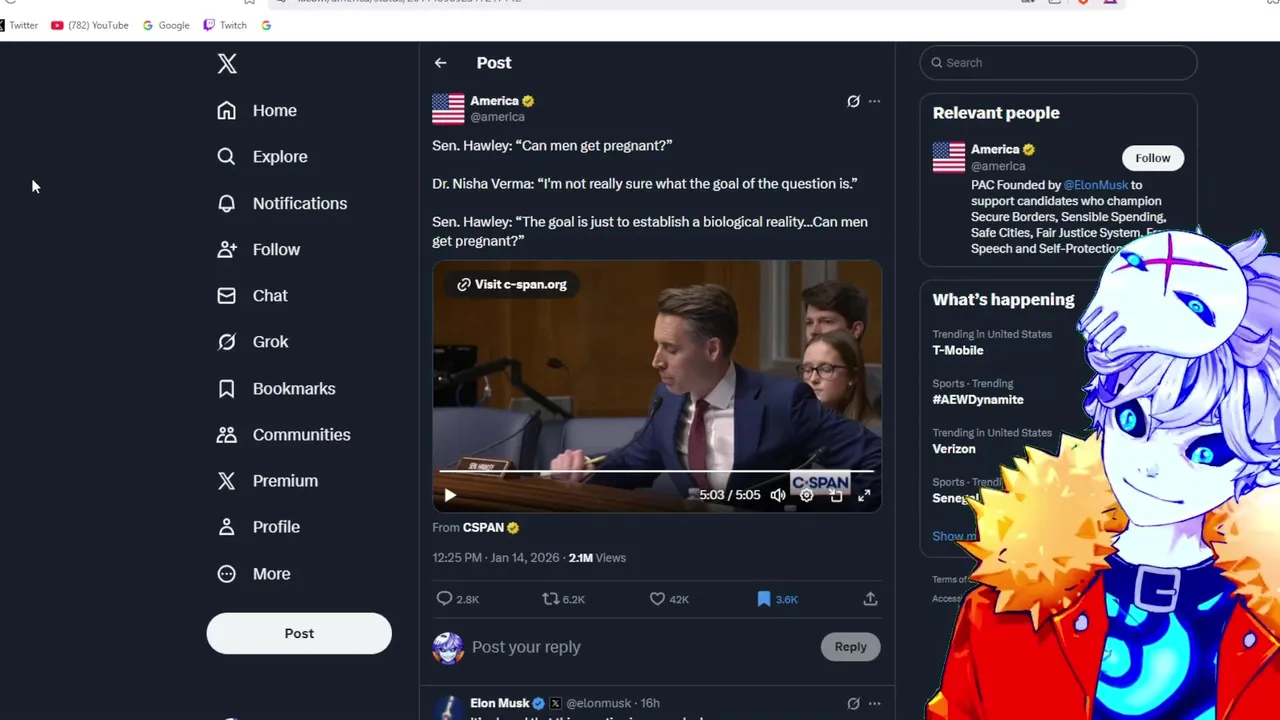The width and height of the screenshot is (1280, 720).
Task: Open Explore in the sidebar
Action: (x=262, y=156)
